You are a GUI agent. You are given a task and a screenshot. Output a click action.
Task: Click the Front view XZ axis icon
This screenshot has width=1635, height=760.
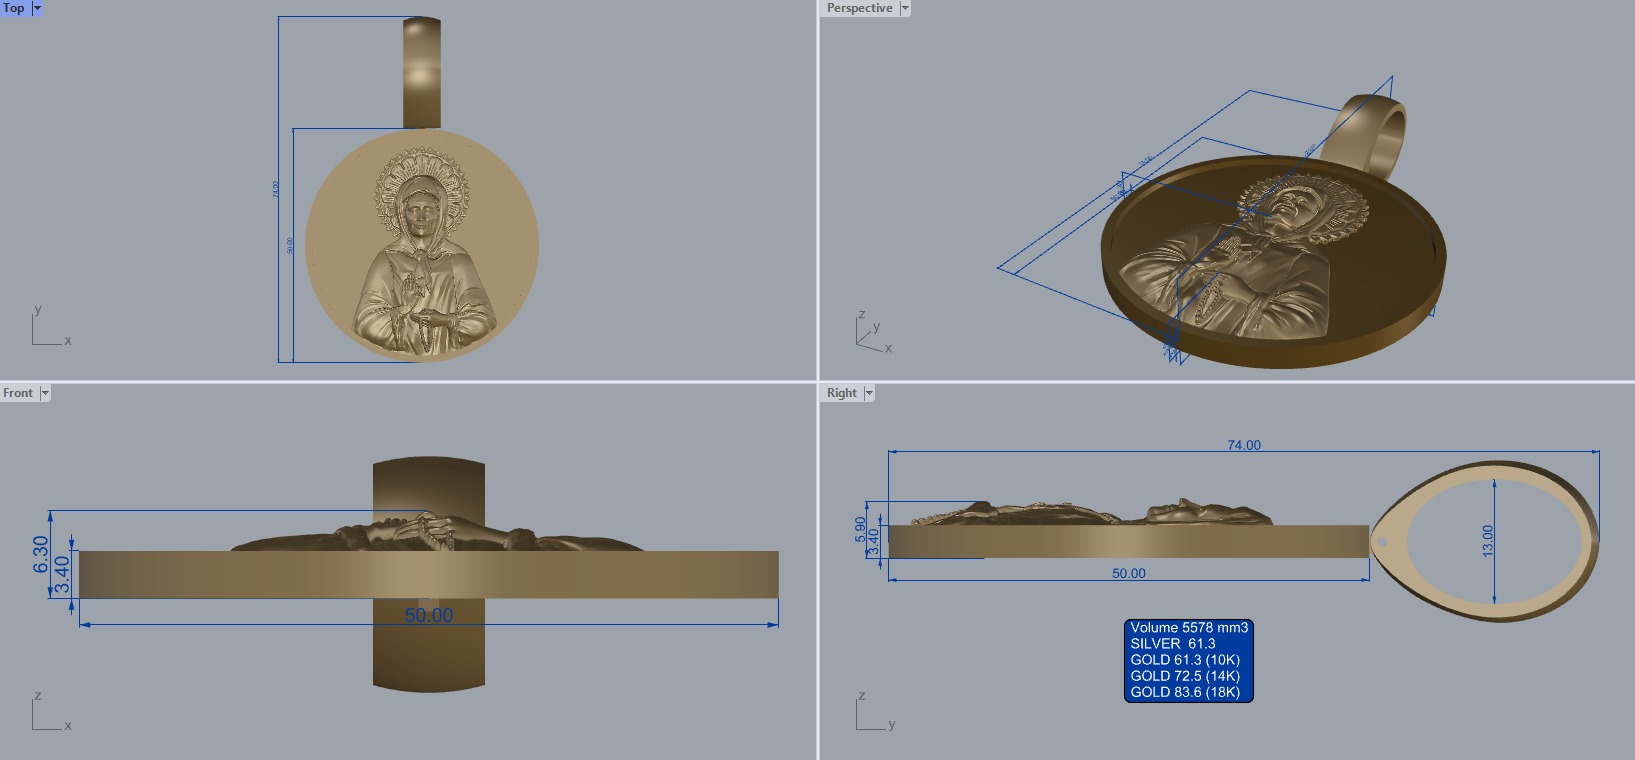coord(50,711)
